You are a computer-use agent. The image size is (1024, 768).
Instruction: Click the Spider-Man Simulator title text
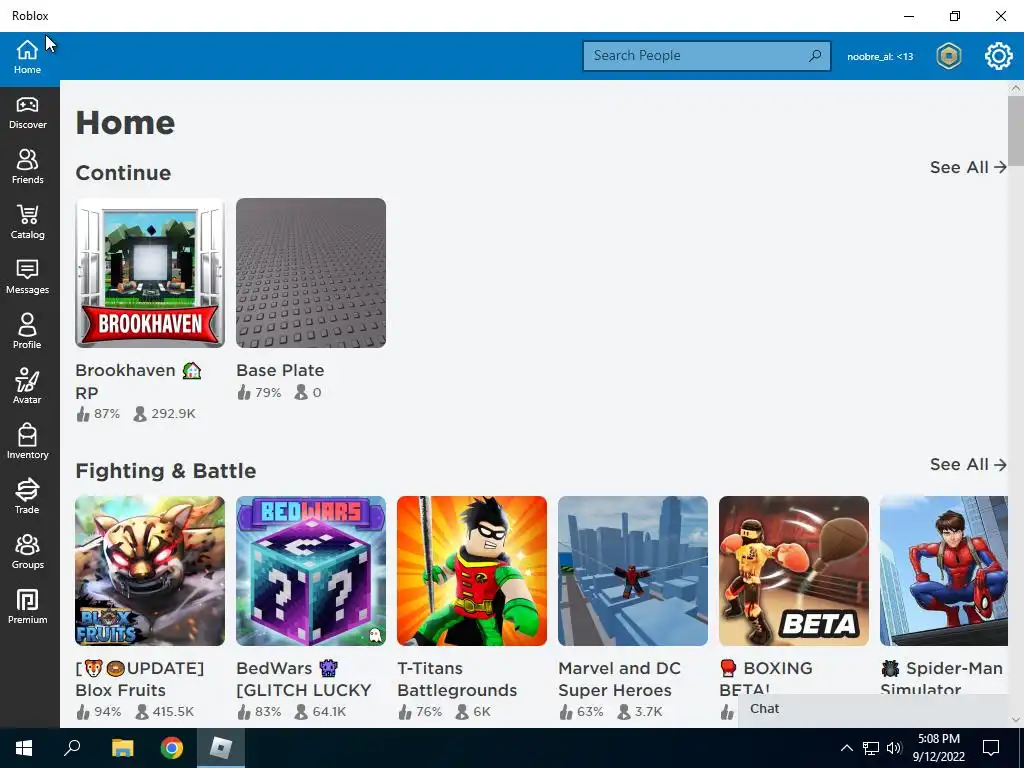pyautogui.click(x=941, y=678)
